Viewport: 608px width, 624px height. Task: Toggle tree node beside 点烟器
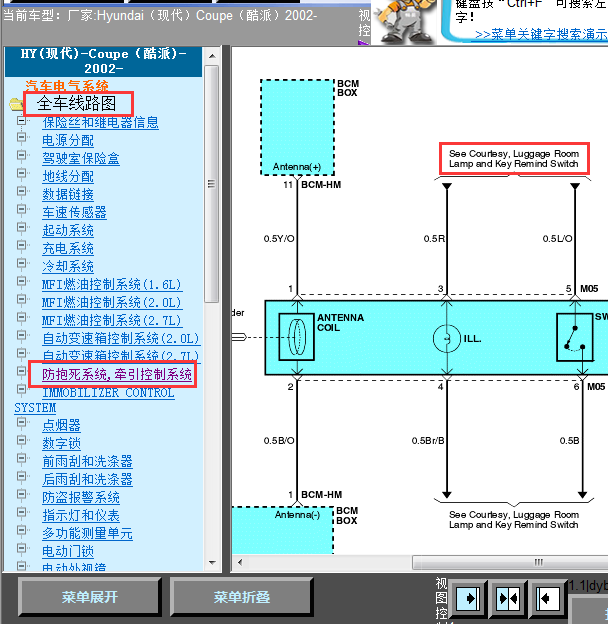click(x=21, y=422)
